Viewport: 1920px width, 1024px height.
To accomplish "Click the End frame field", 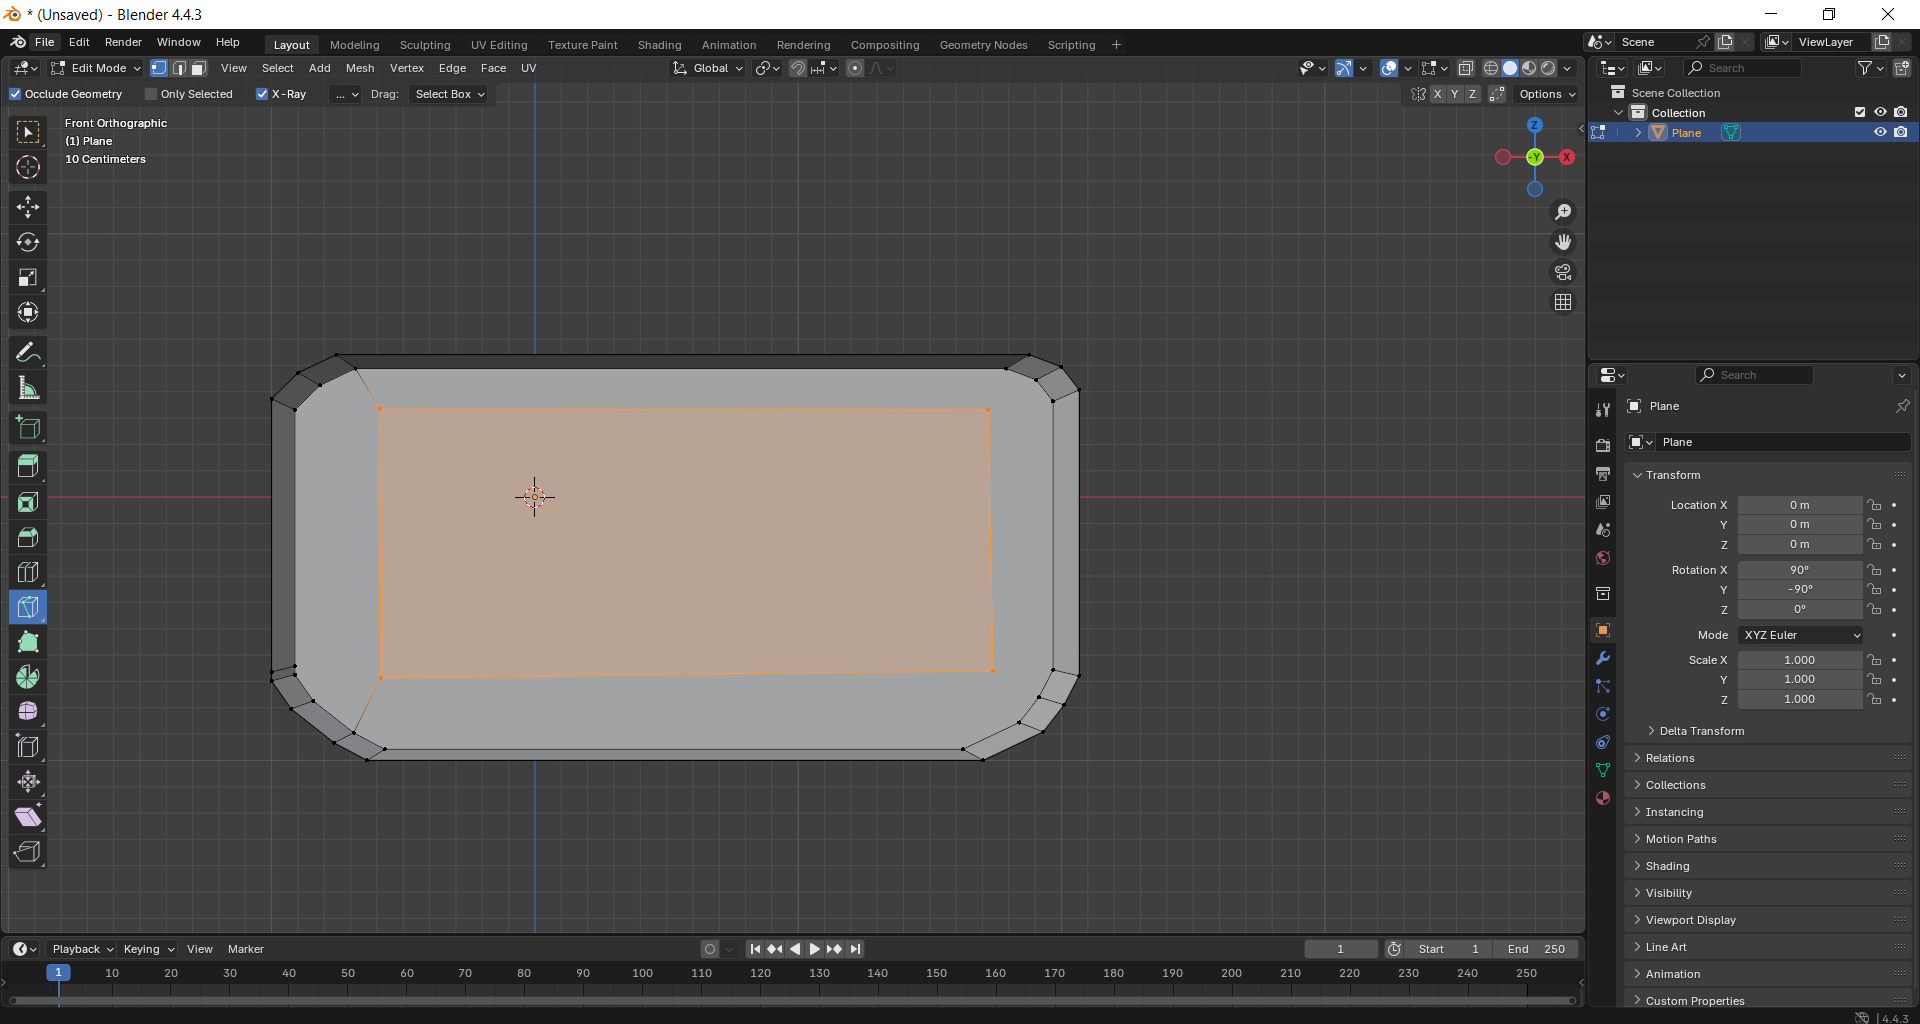I will [x=1536, y=949].
